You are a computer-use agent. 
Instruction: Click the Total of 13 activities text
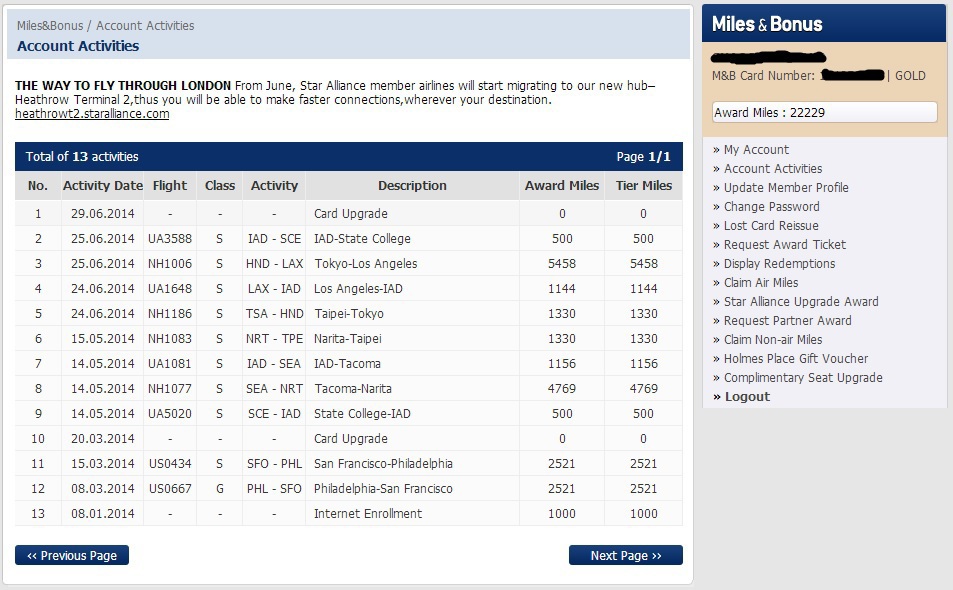(x=82, y=157)
